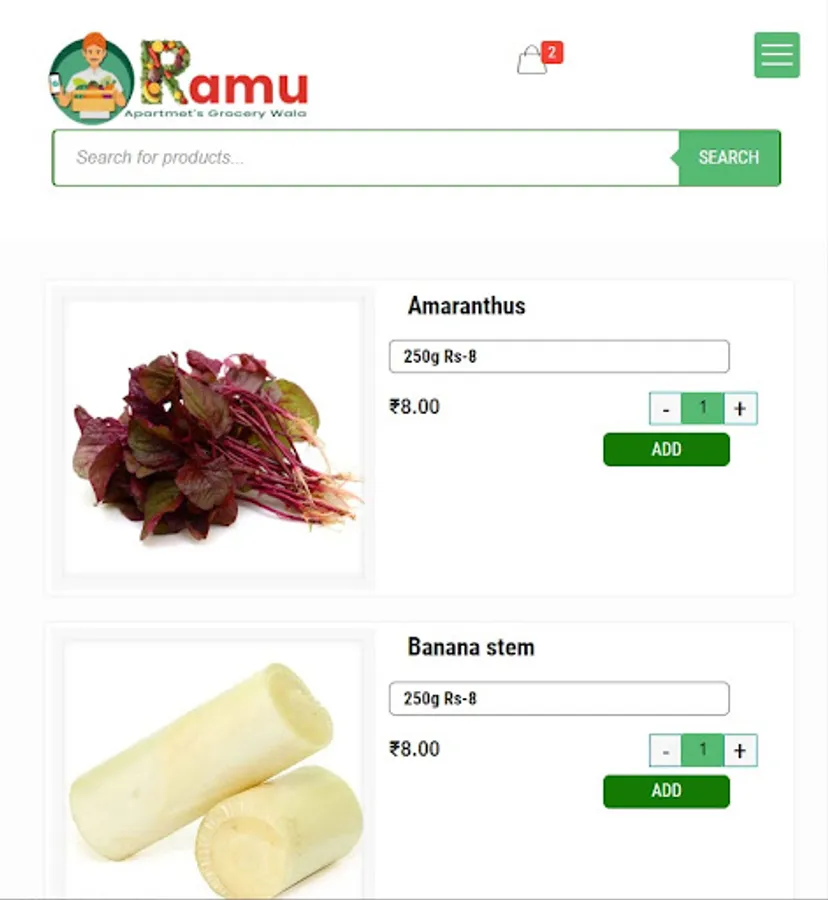This screenshot has width=828, height=900.
Task: Focus the Search for products field
Action: [366, 158]
